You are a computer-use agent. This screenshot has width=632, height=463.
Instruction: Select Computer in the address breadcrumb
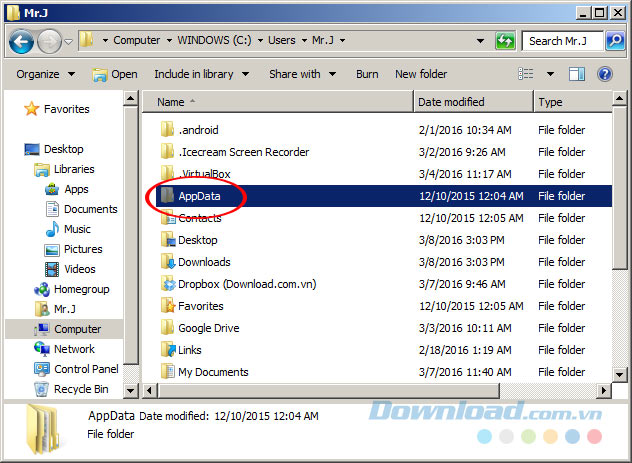[136, 40]
